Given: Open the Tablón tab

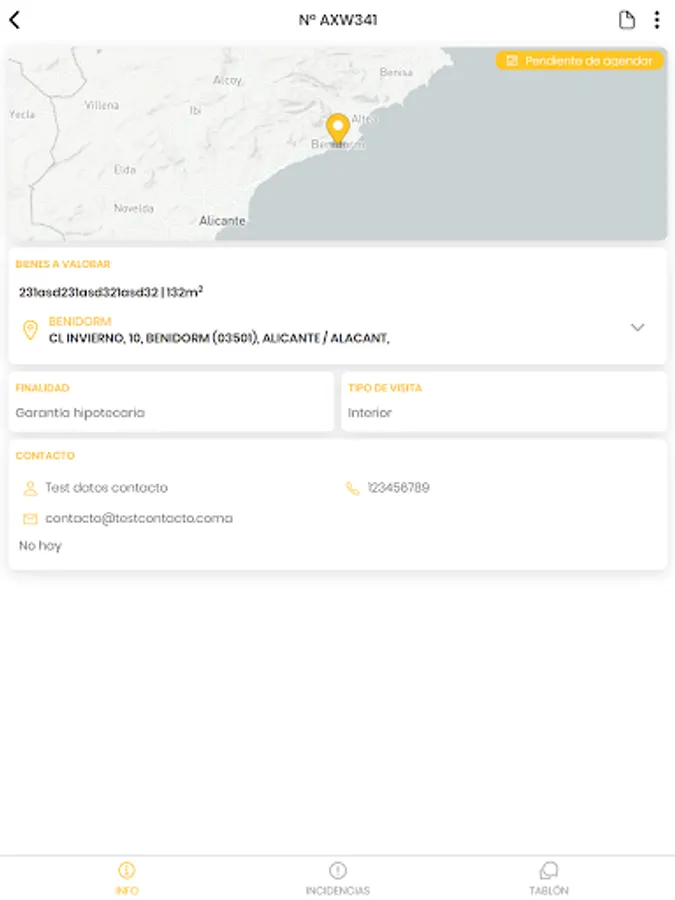Looking at the screenshot, I should tap(548, 877).
